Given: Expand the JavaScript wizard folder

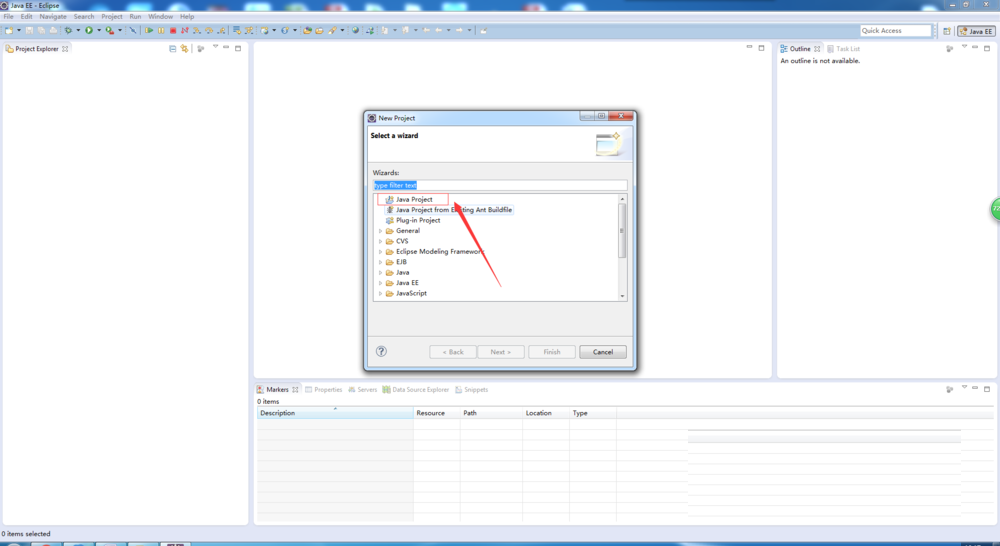Looking at the screenshot, I should coord(381,293).
